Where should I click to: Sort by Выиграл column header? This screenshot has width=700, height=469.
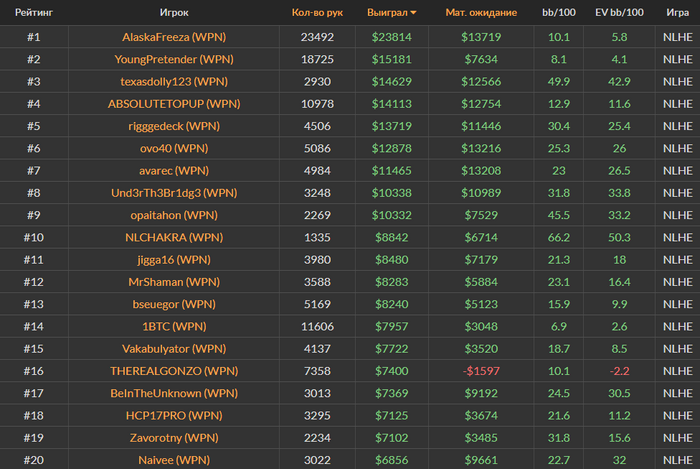point(392,12)
